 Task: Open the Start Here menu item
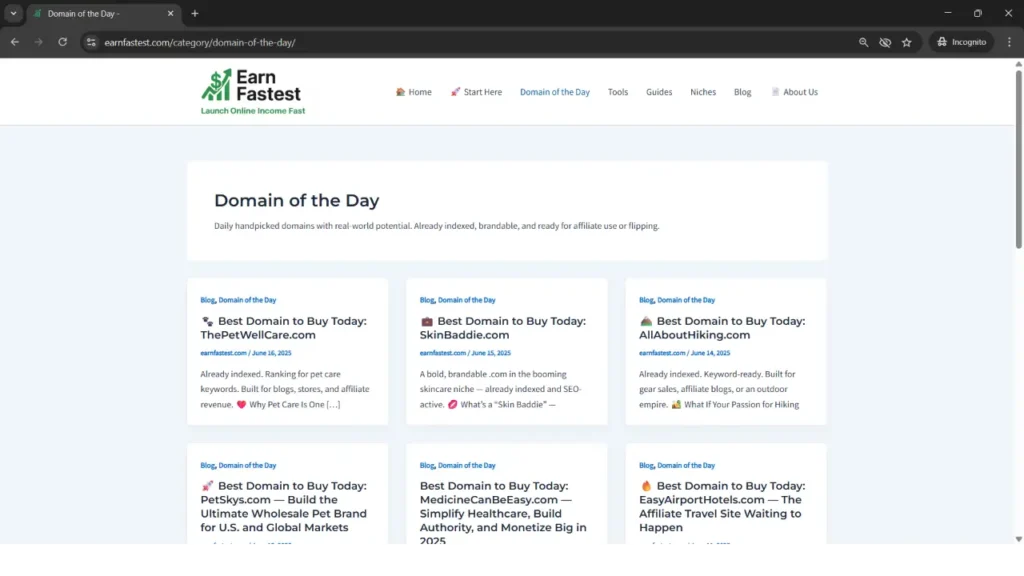click(476, 92)
